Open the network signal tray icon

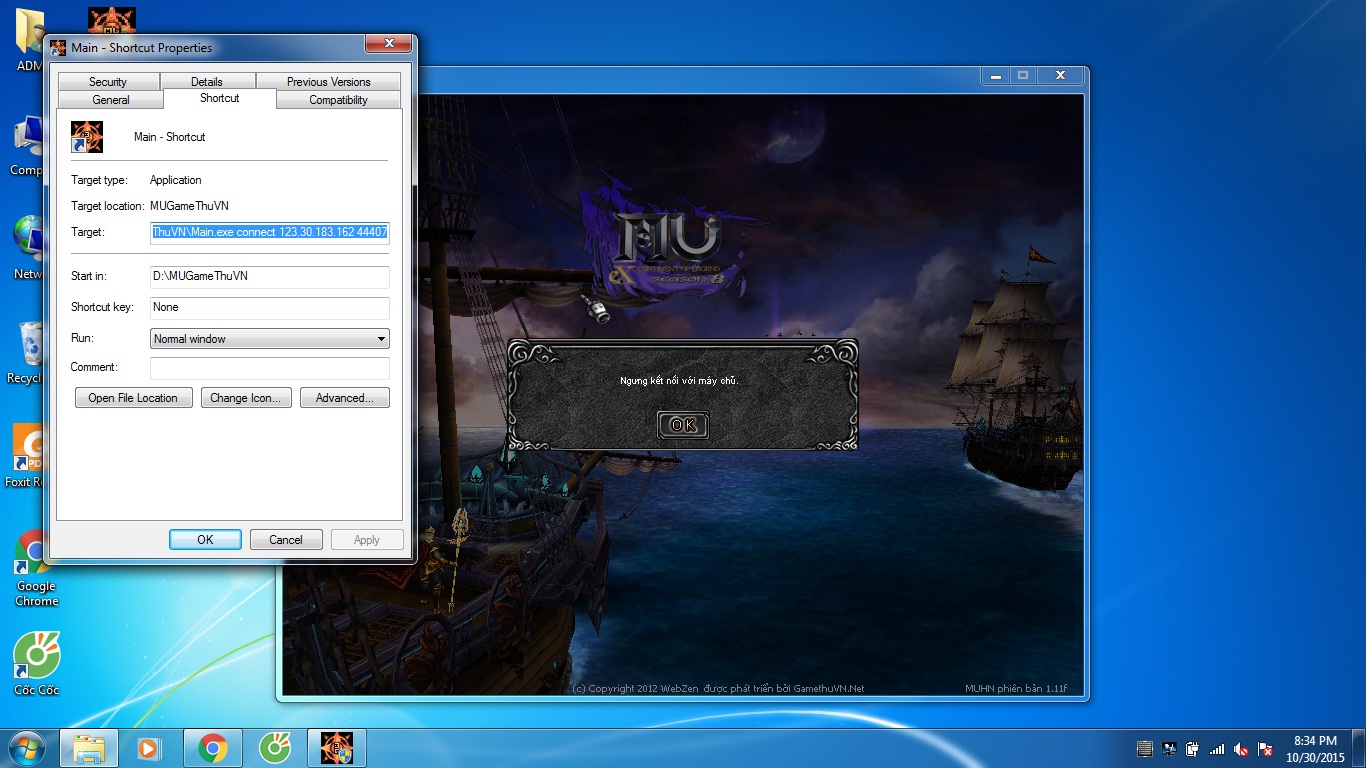(1217, 748)
